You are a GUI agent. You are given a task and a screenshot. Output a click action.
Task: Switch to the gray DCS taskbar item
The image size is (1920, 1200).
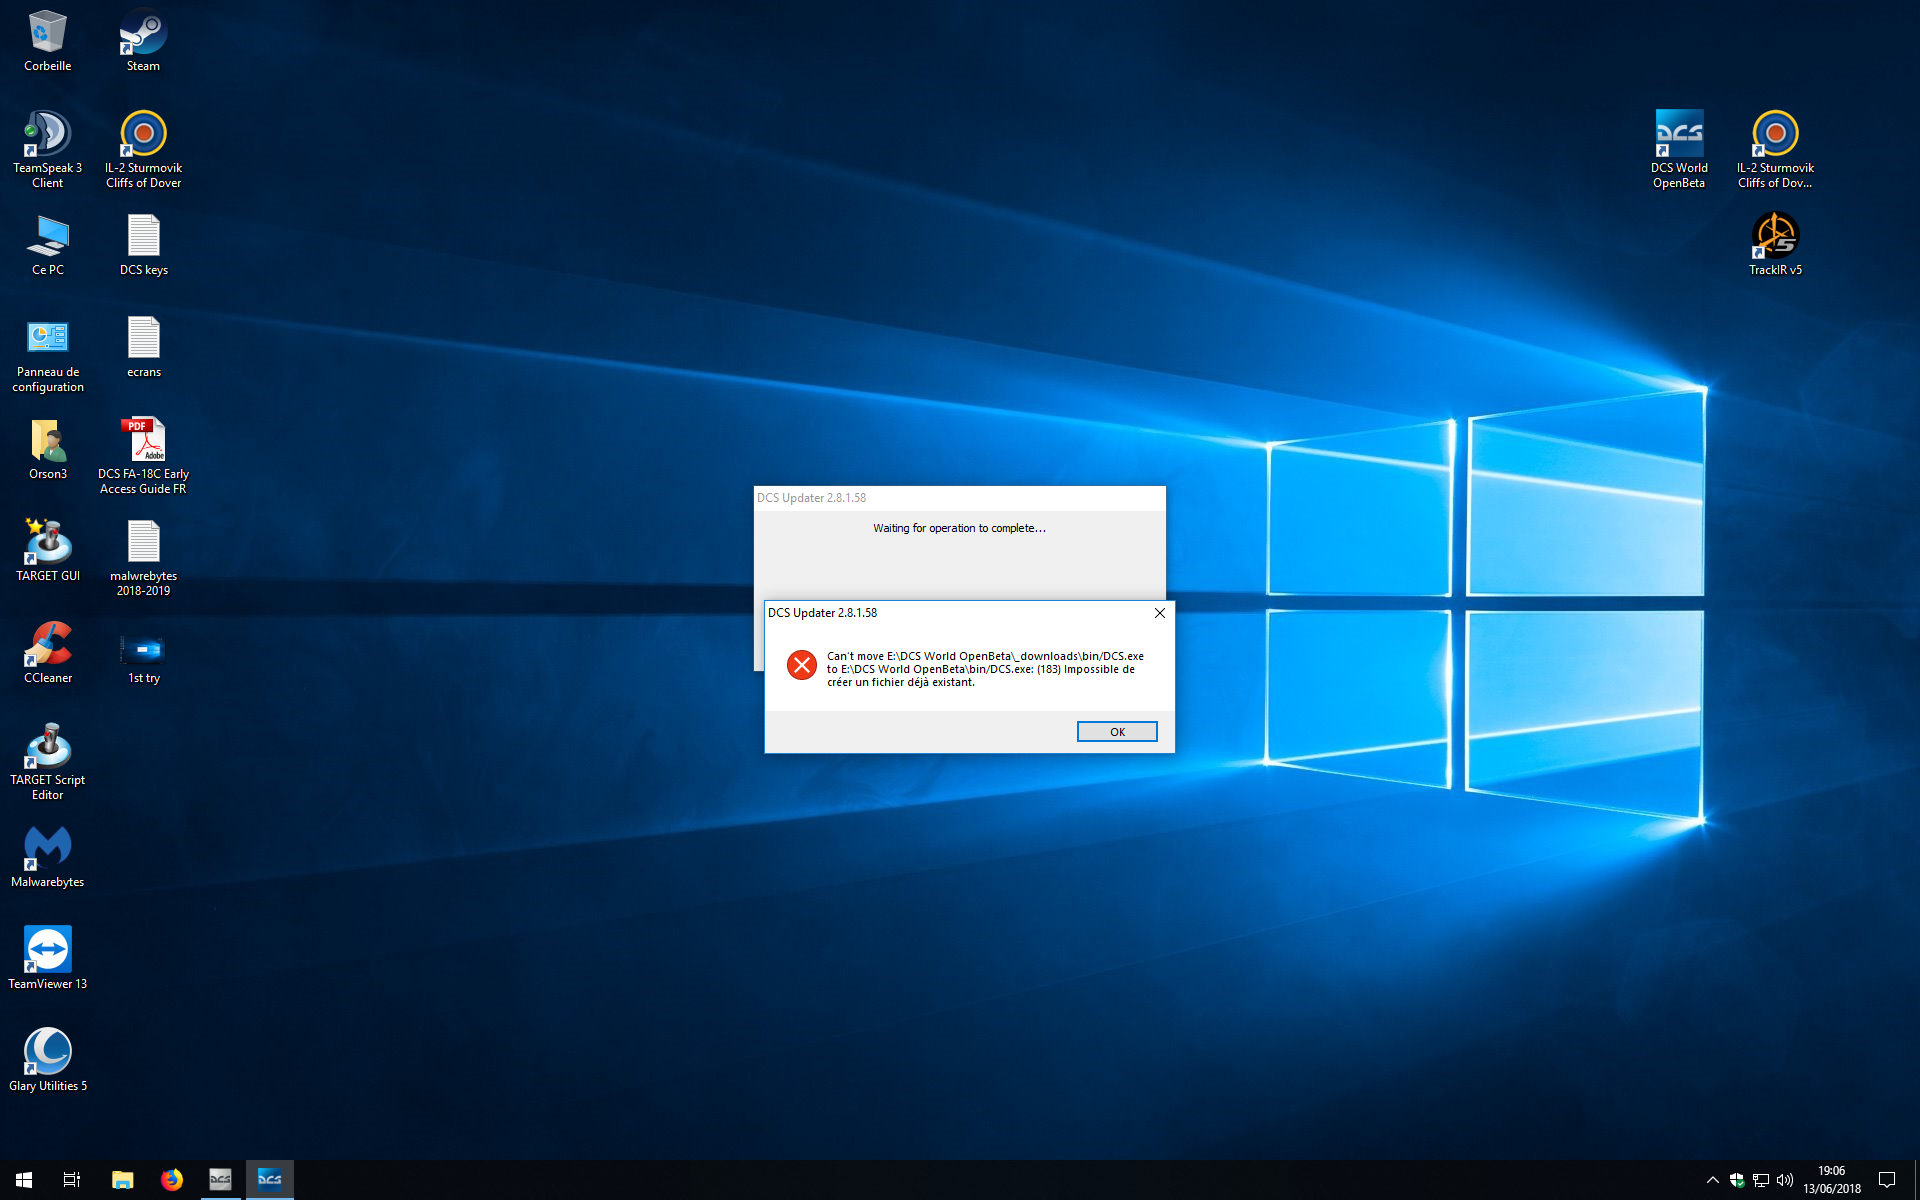tap(220, 1180)
